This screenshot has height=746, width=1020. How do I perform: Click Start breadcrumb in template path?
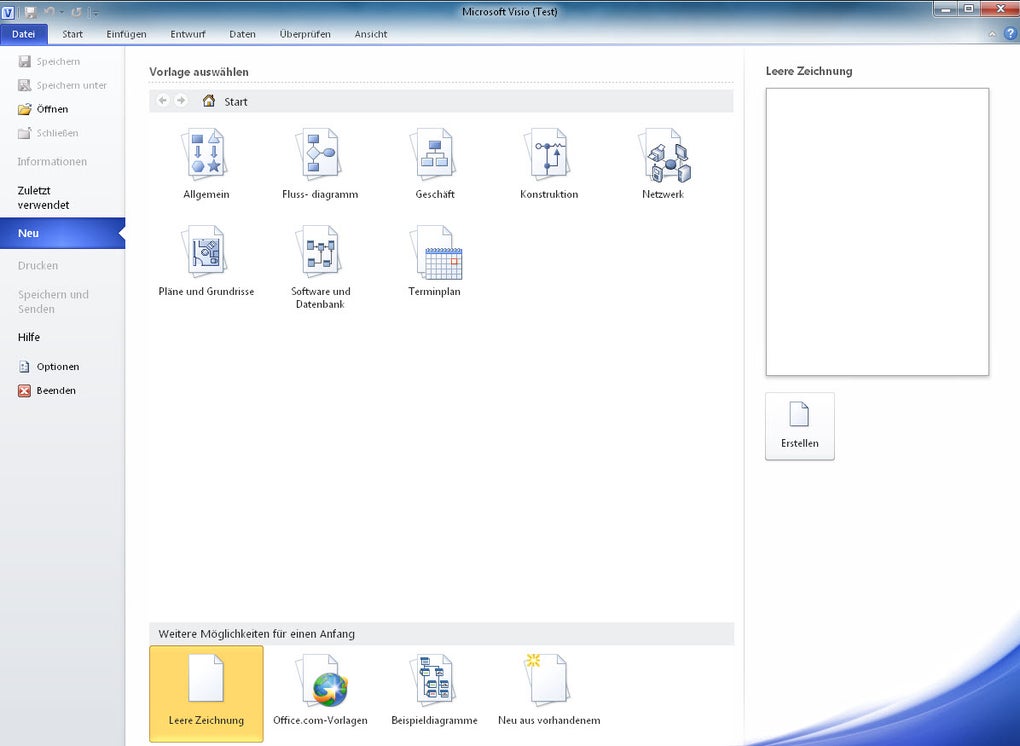(x=235, y=101)
